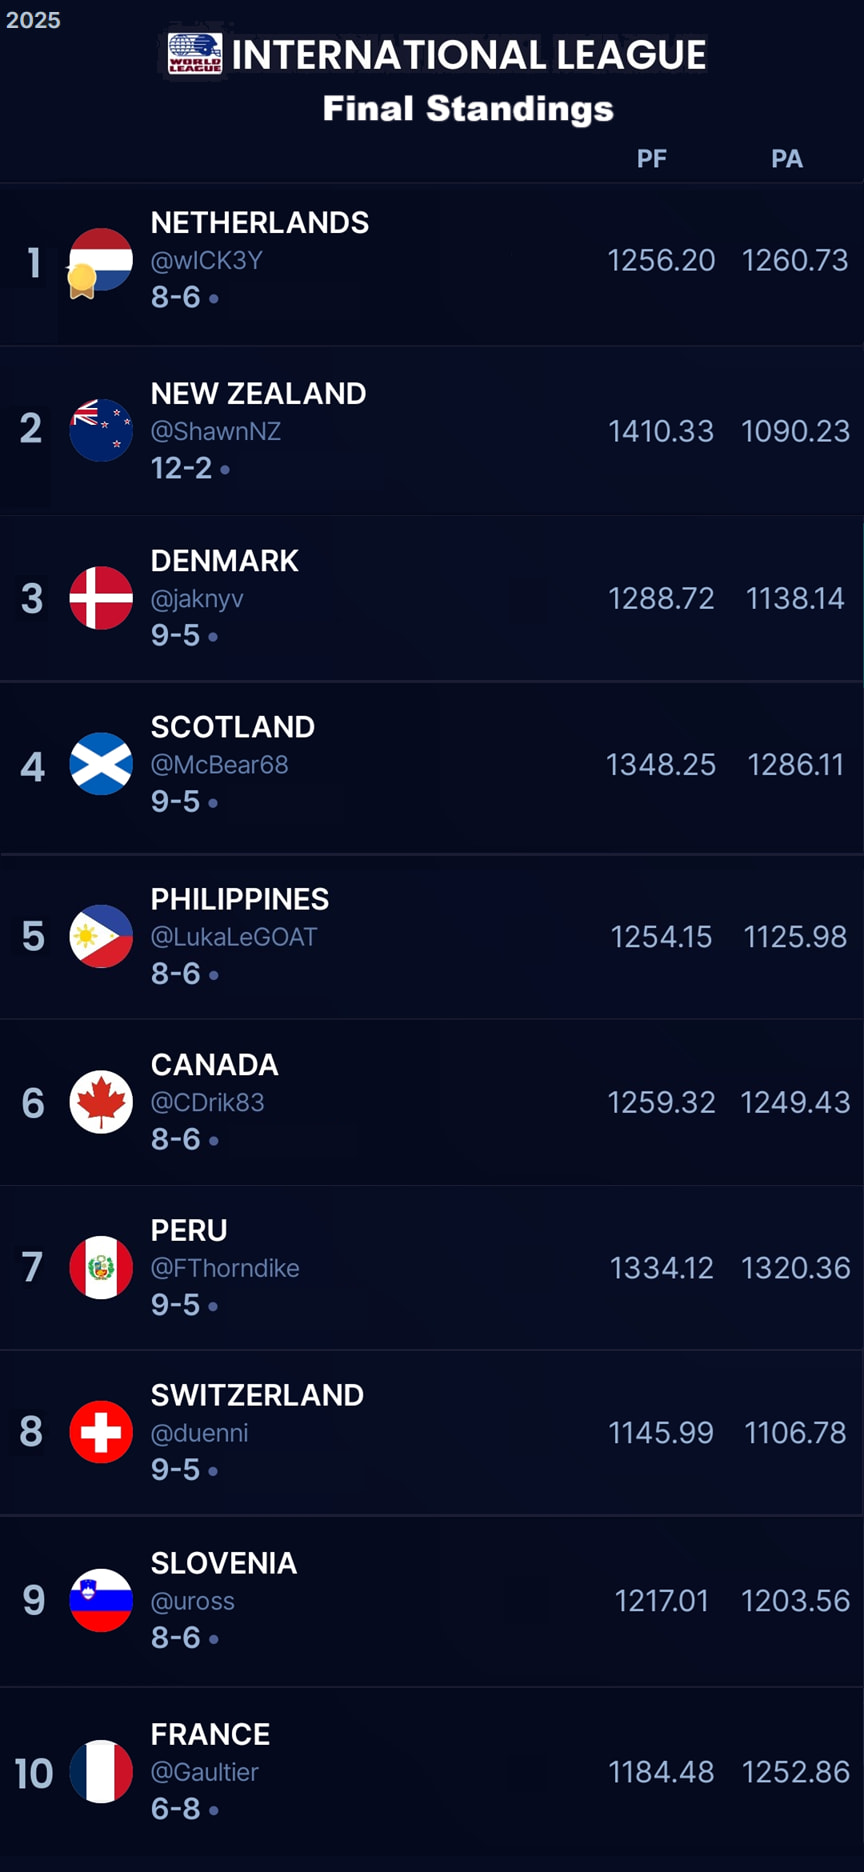Click the Canada maple leaf flag
The image size is (864, 1872).
(x=101, y=1102)
